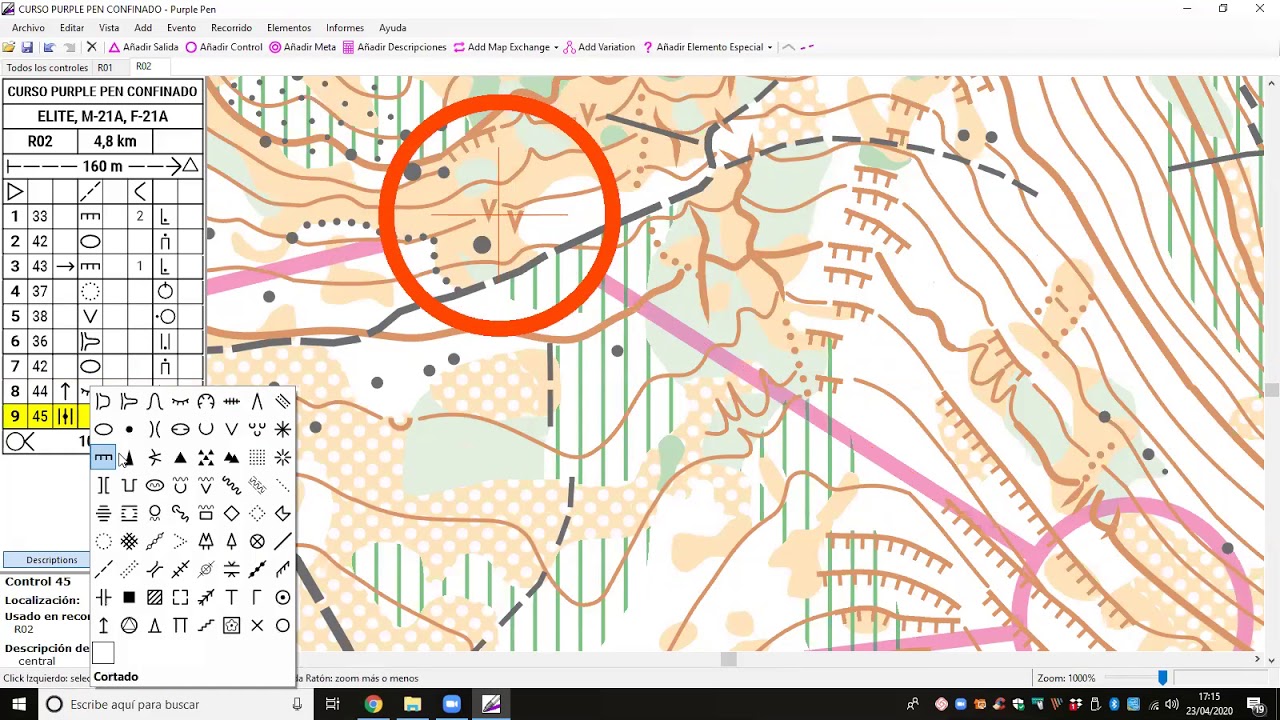Select the highlighted cliff (Cortado) symbol
This screenshot has height=720, width=1280.
(103, 457)
